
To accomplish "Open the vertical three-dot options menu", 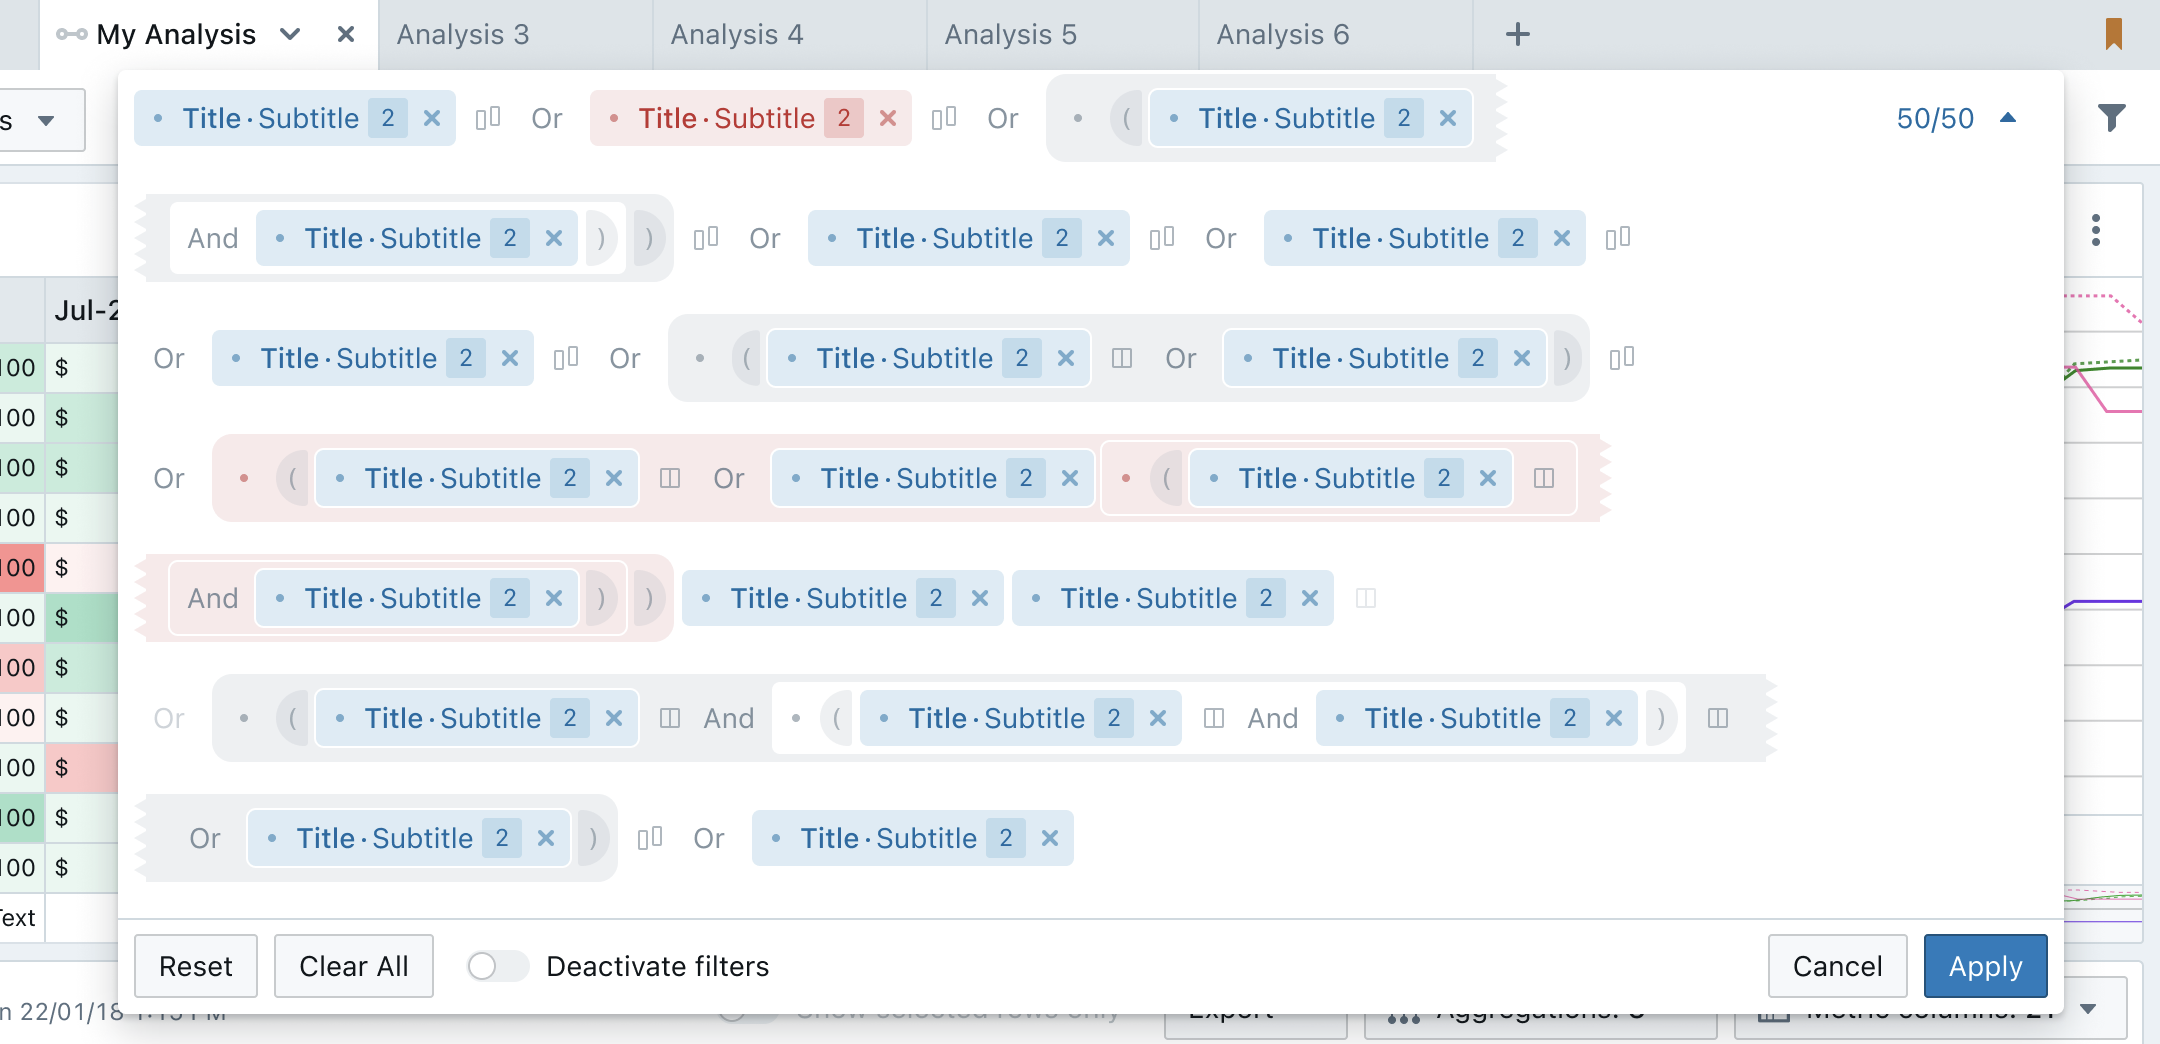I will pyautogui.click(x=2096, y=230).
